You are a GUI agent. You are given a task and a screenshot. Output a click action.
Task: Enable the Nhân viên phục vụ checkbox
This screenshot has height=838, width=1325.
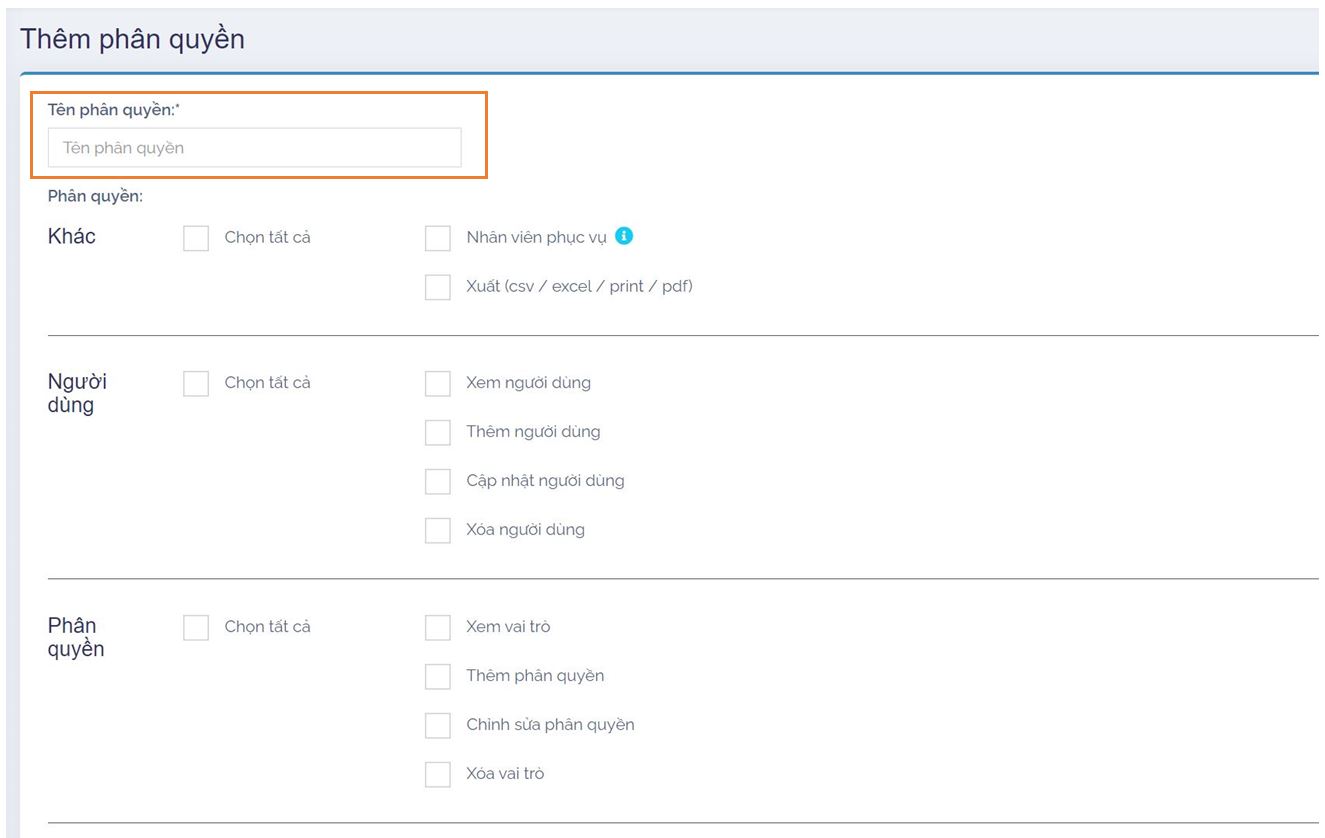(438, 238)
